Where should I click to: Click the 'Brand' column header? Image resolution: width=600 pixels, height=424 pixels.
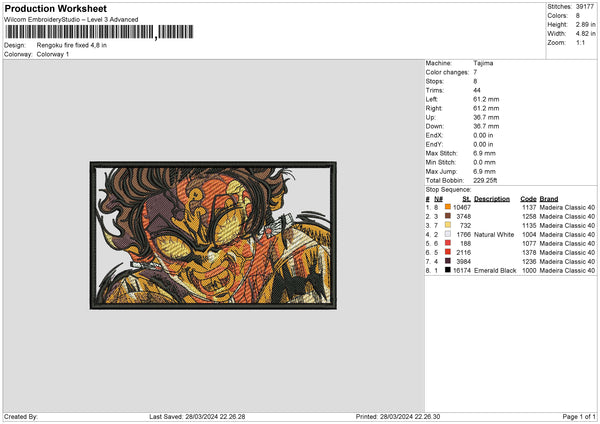point(549,199)
